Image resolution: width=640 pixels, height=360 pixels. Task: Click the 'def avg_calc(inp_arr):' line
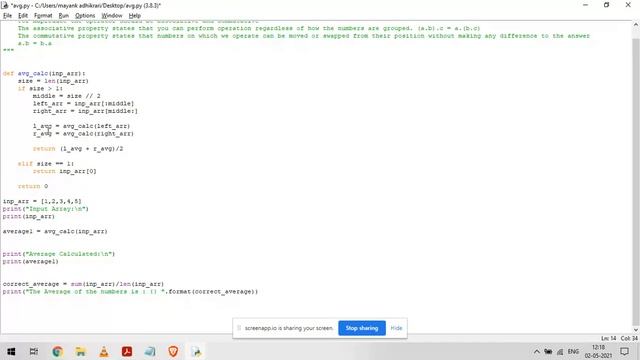coord(44,73)
